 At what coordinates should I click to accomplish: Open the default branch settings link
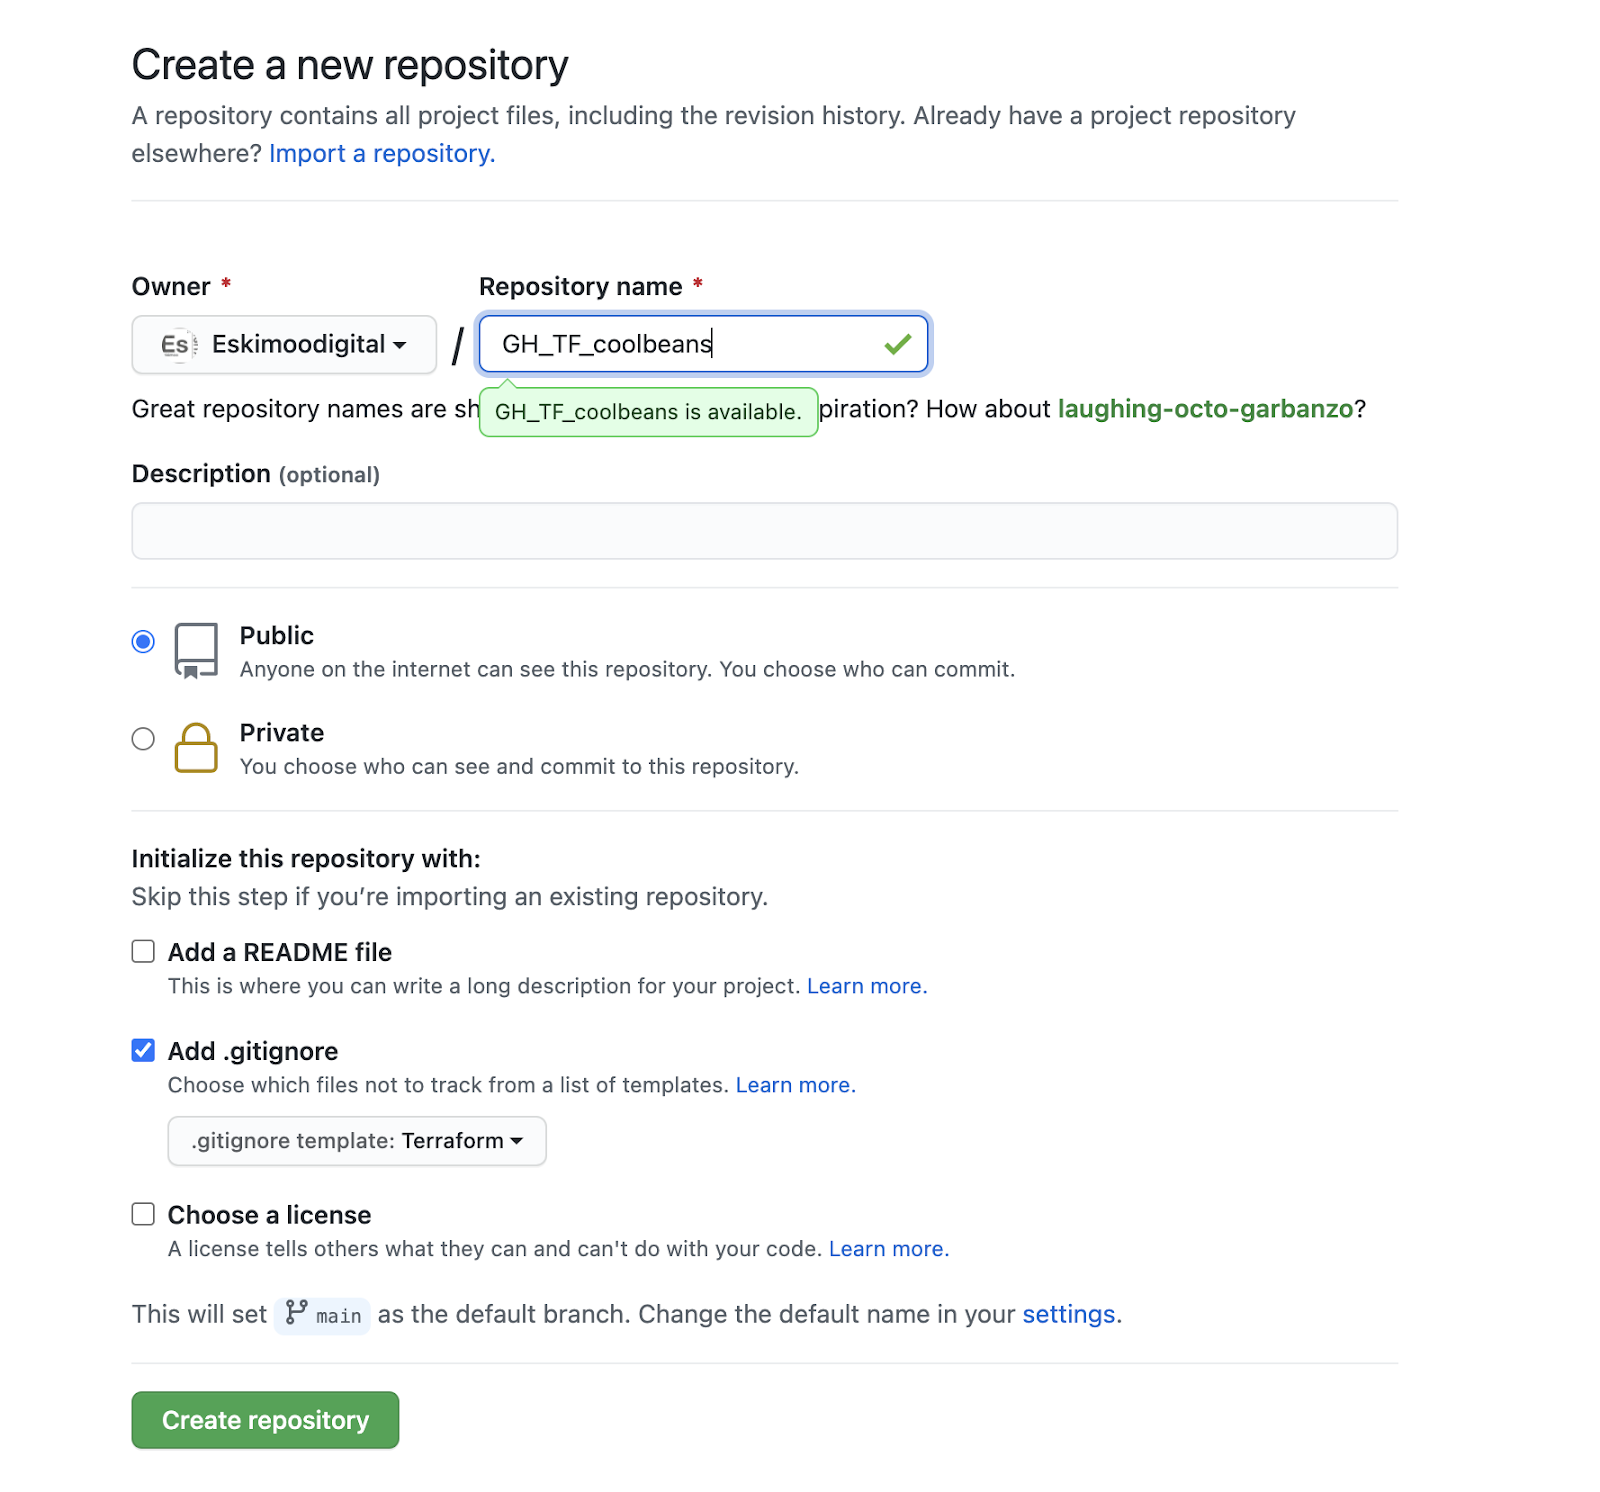point(1068,1314)
